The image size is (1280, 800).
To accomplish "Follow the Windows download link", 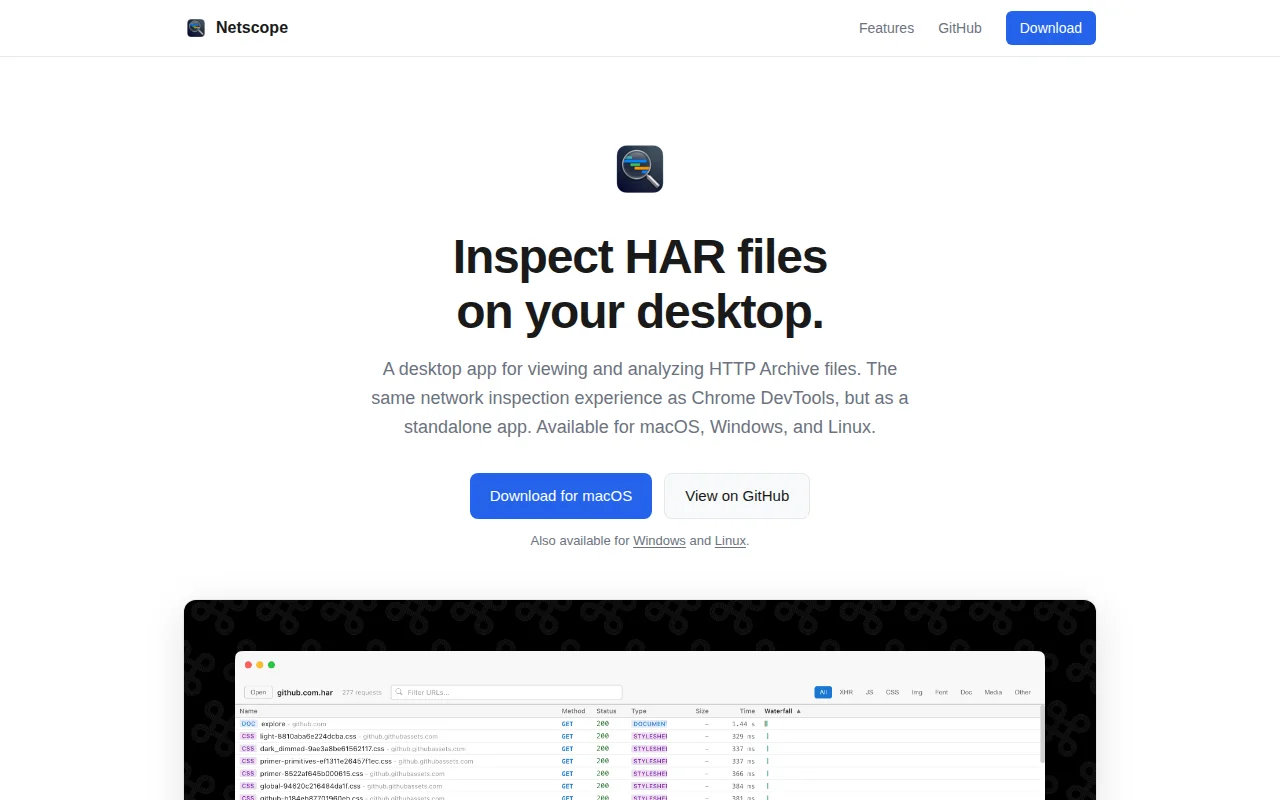I will tap(659, 541).
